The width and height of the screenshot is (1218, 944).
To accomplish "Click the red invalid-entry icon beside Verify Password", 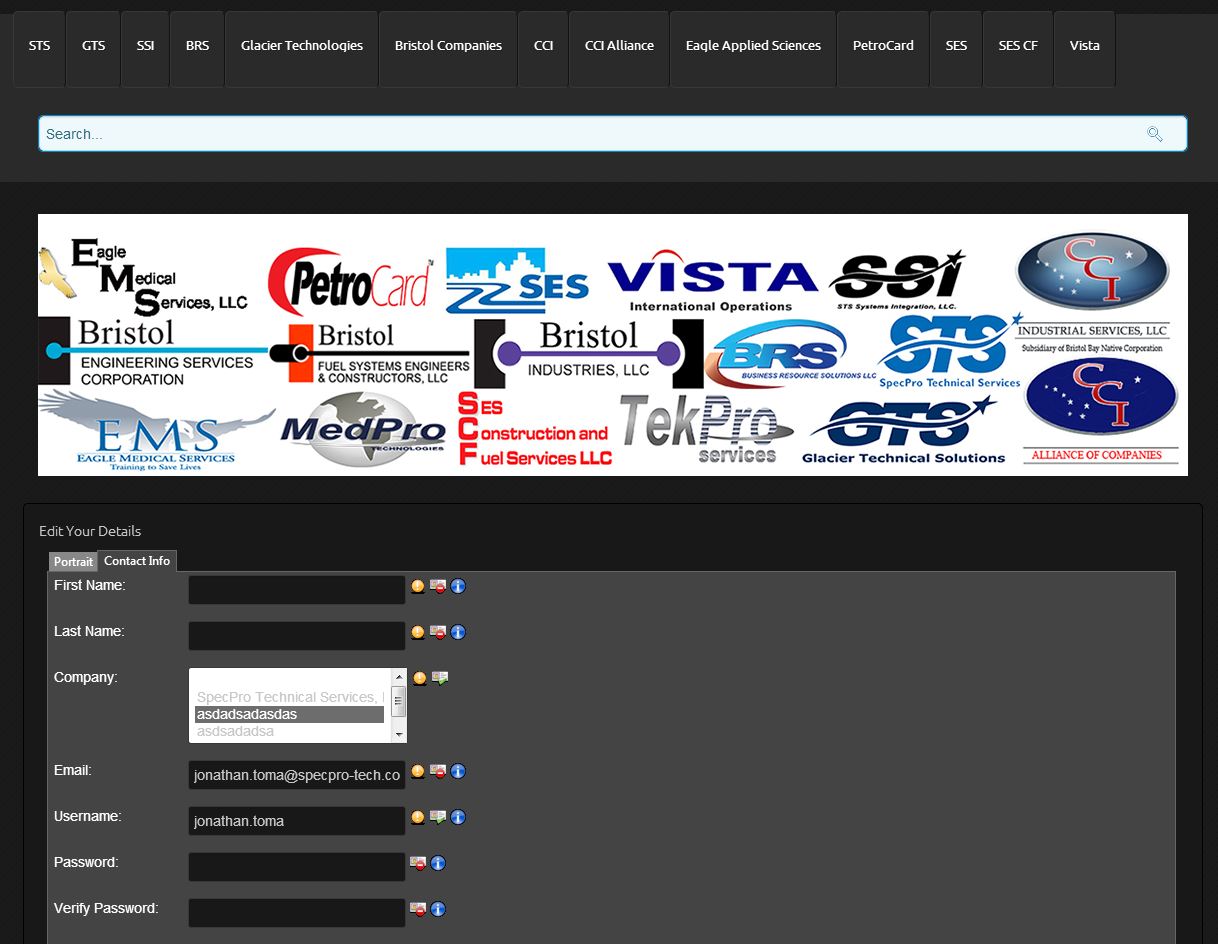I will (418, 909).
